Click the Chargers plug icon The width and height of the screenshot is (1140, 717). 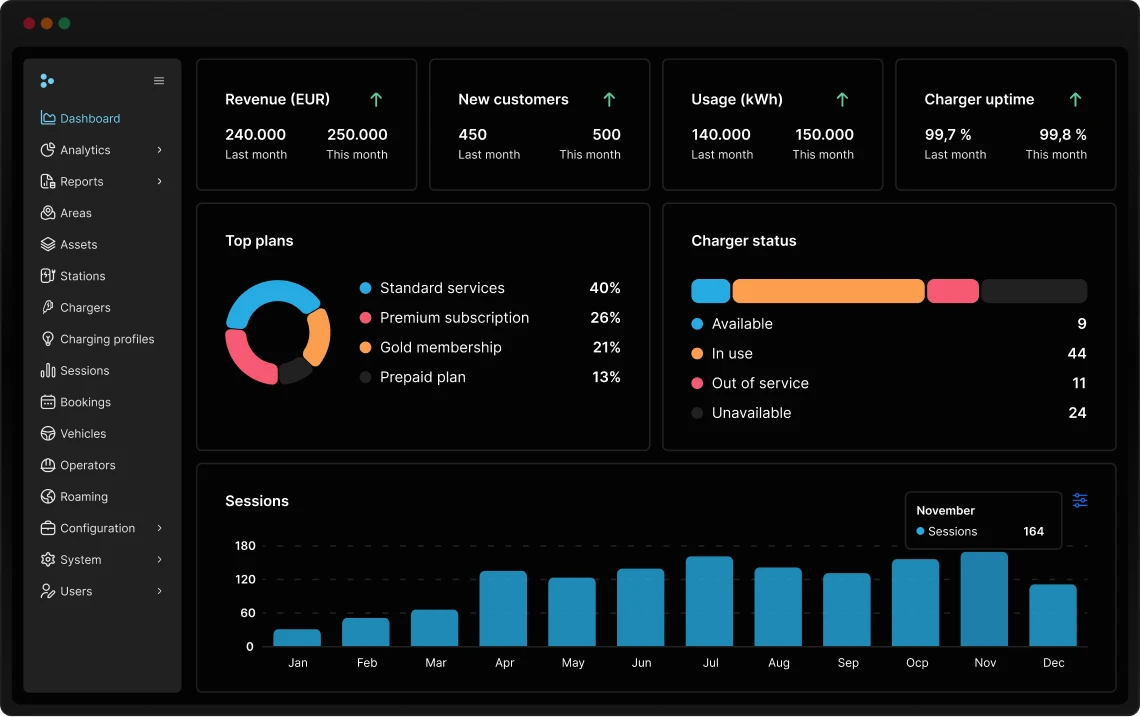(48, 307)
